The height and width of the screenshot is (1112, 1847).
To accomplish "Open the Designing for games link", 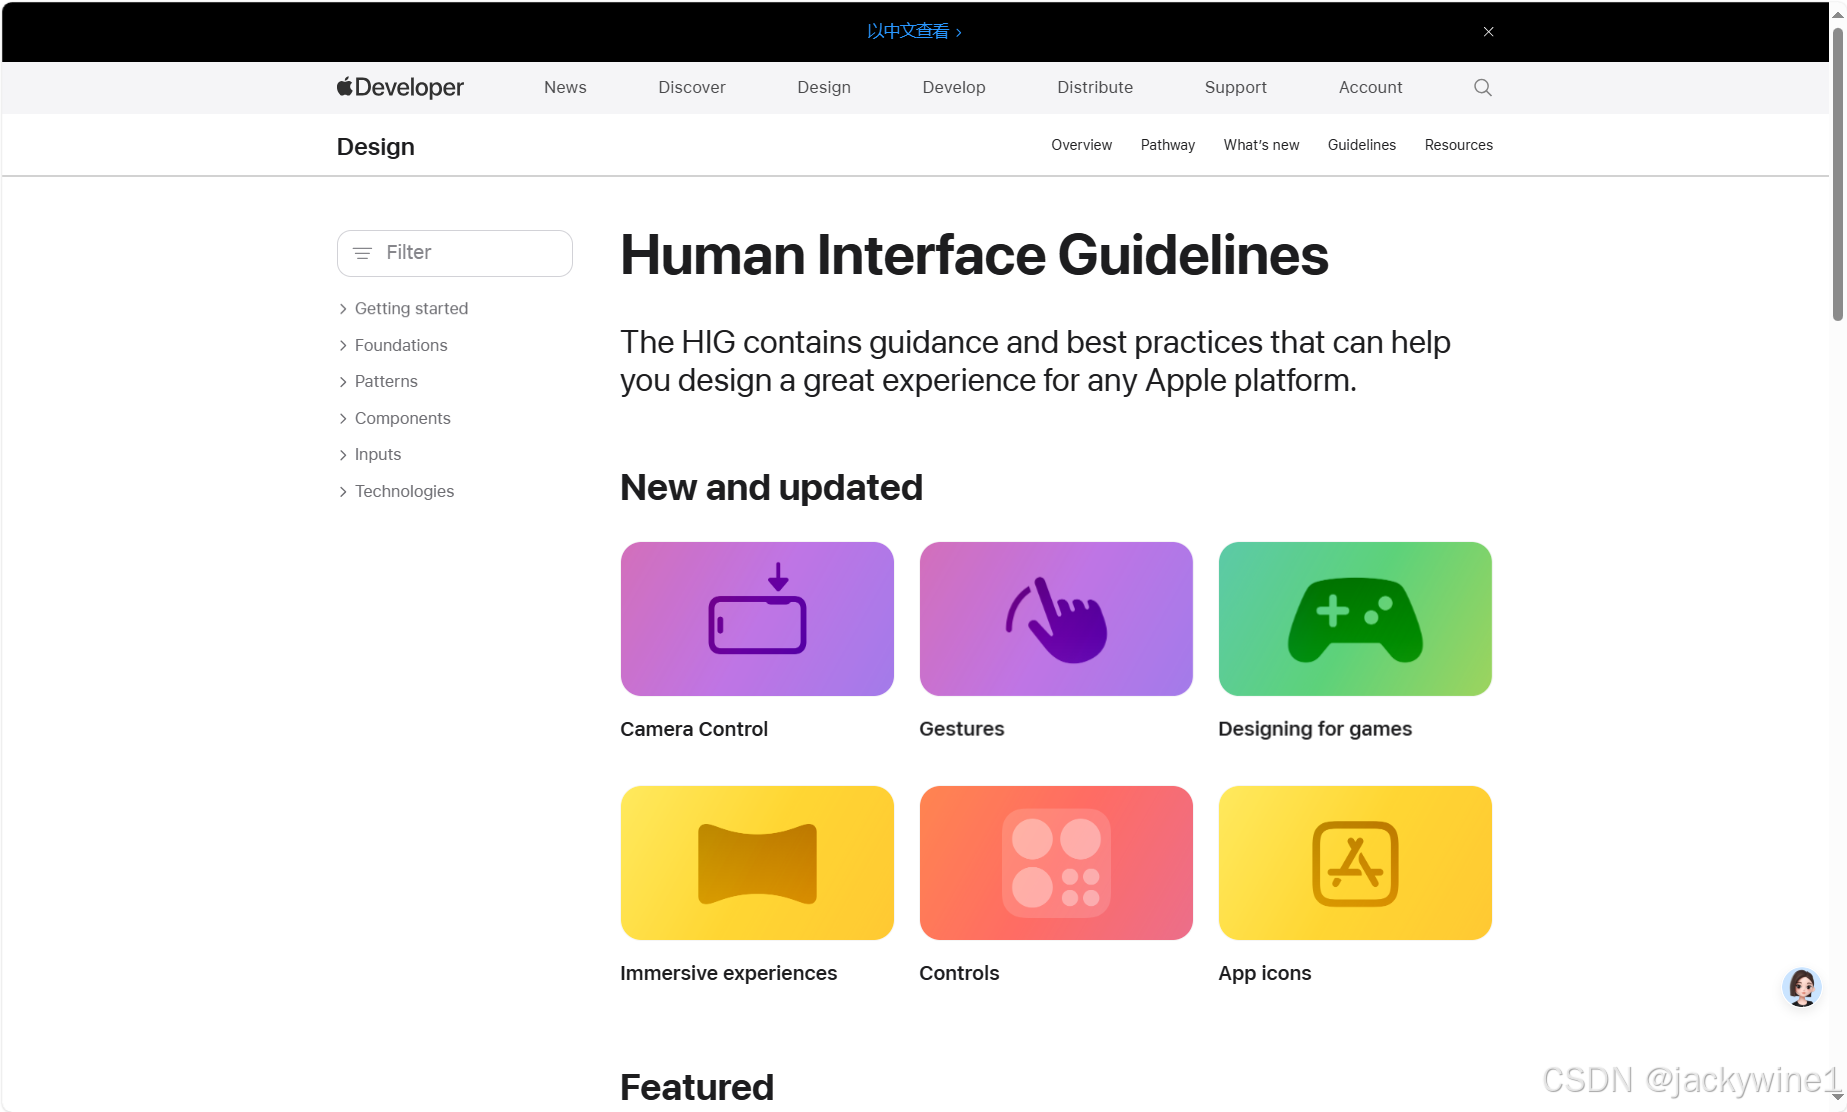I will click(1315, 729).
